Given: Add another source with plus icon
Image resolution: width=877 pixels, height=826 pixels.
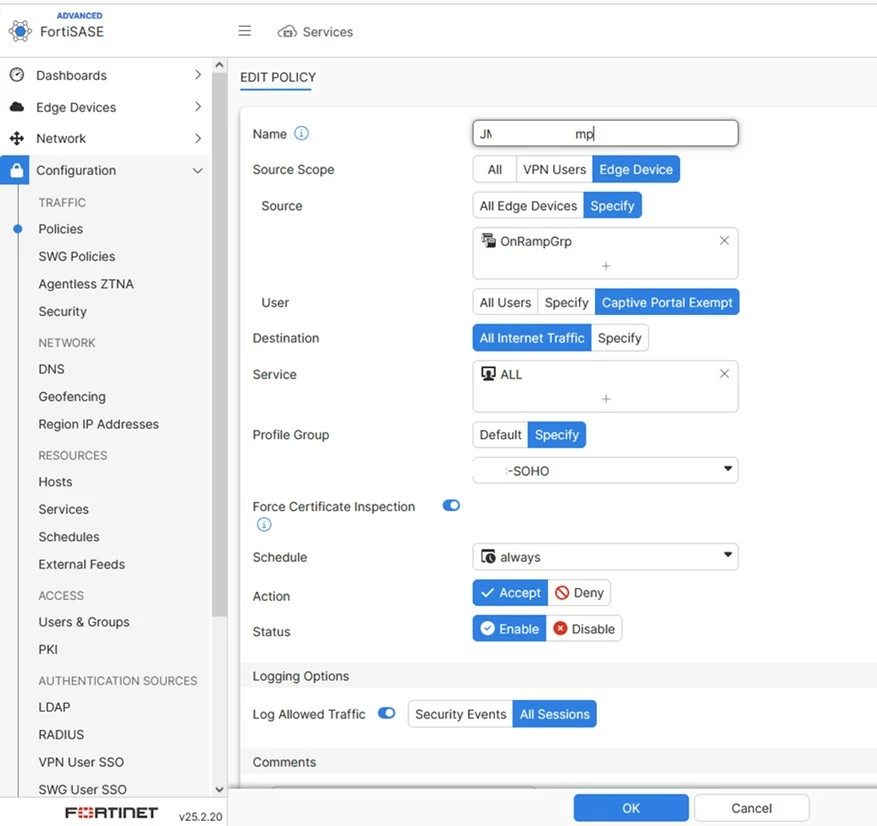Looking at the screenshot, I should point(606,266).
